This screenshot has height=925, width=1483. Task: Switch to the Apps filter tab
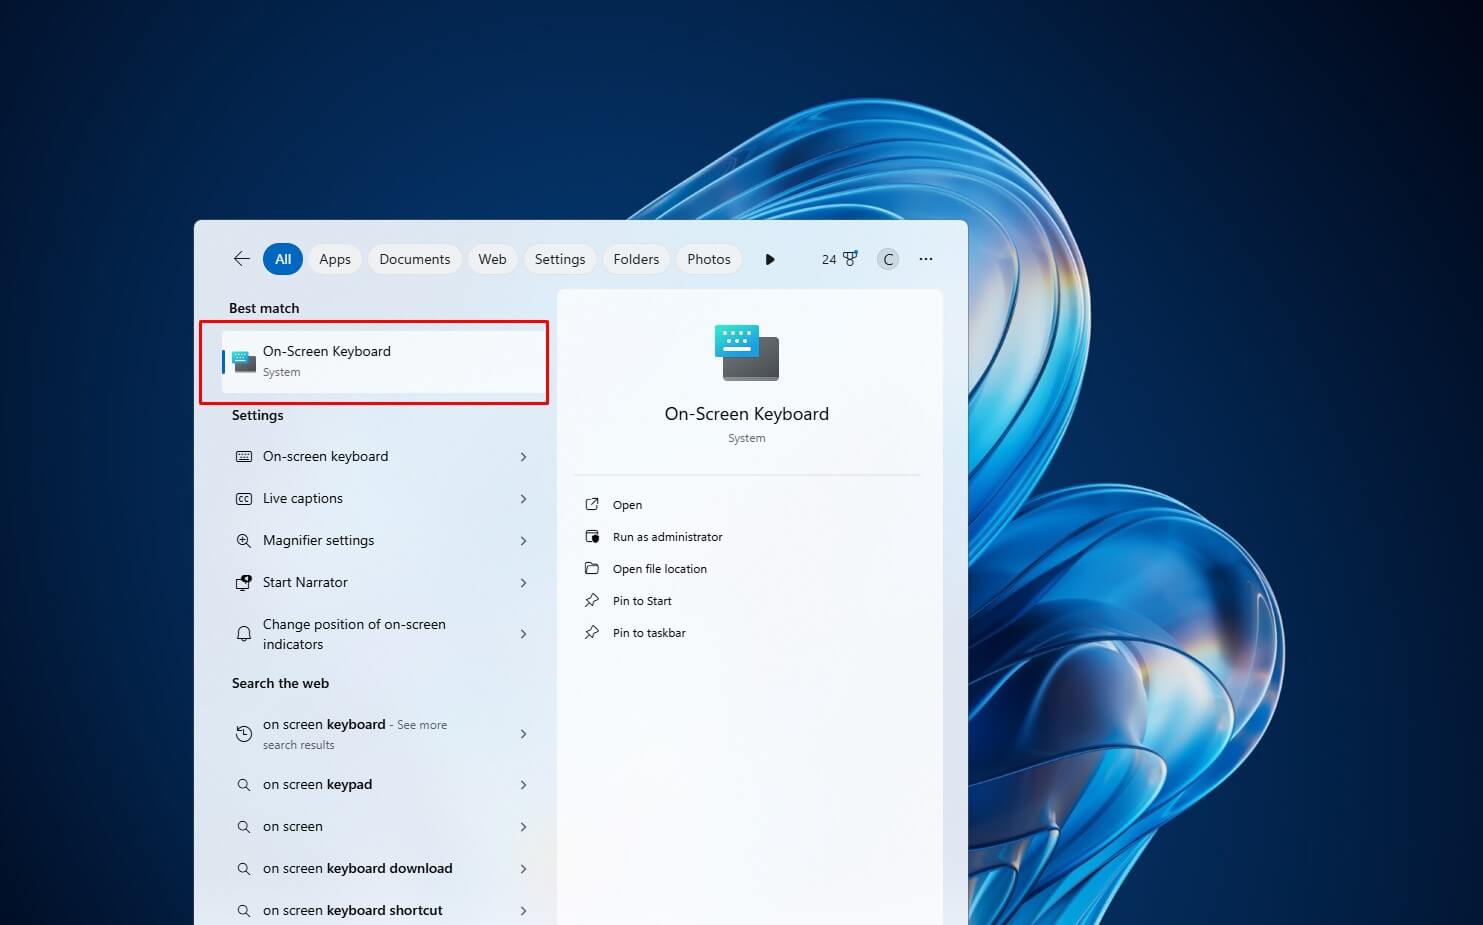pos(335,259)
